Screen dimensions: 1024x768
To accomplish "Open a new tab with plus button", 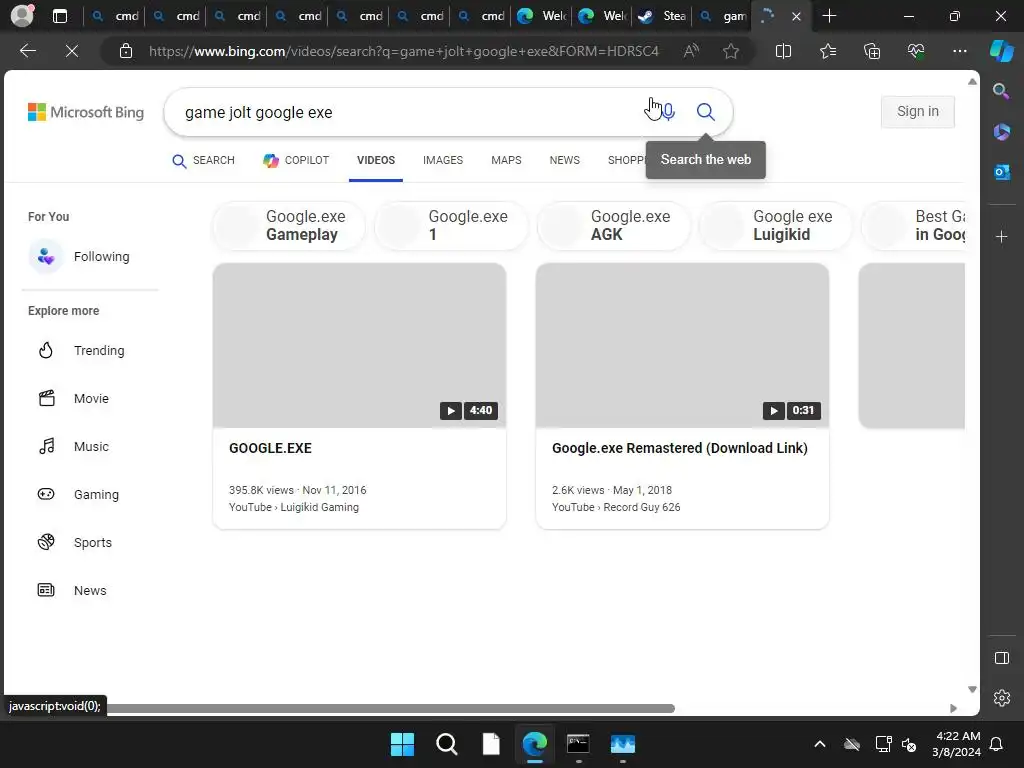I will point(829,16).
